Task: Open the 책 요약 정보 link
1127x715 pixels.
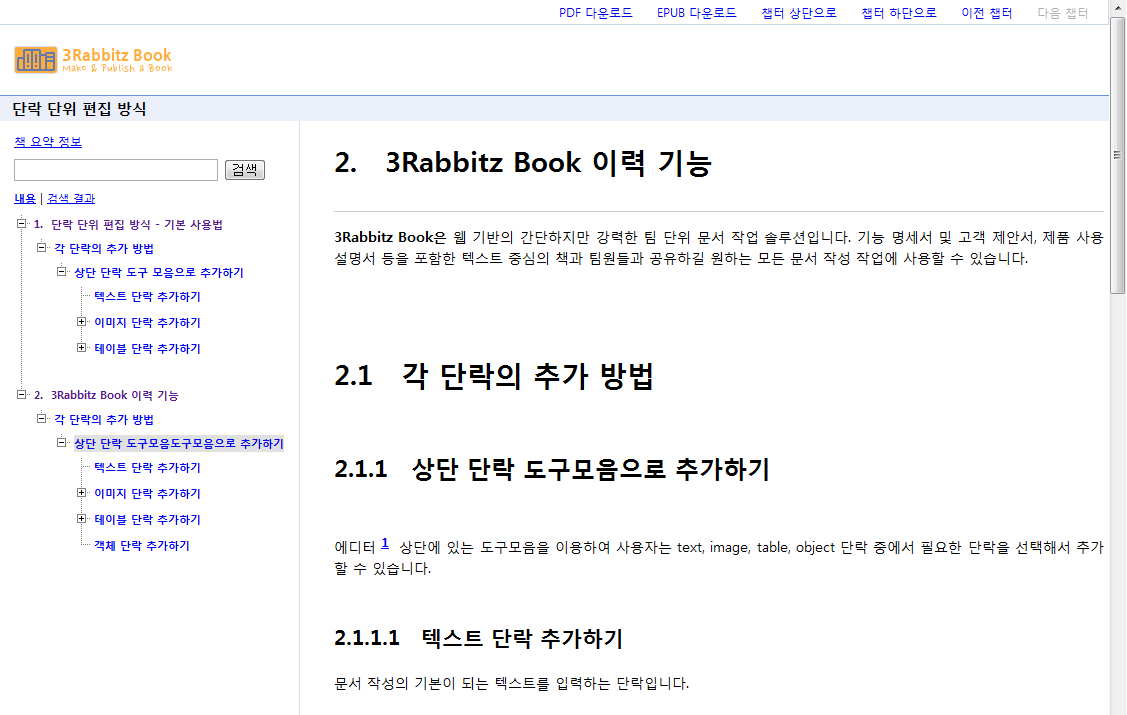Action: 48,142
